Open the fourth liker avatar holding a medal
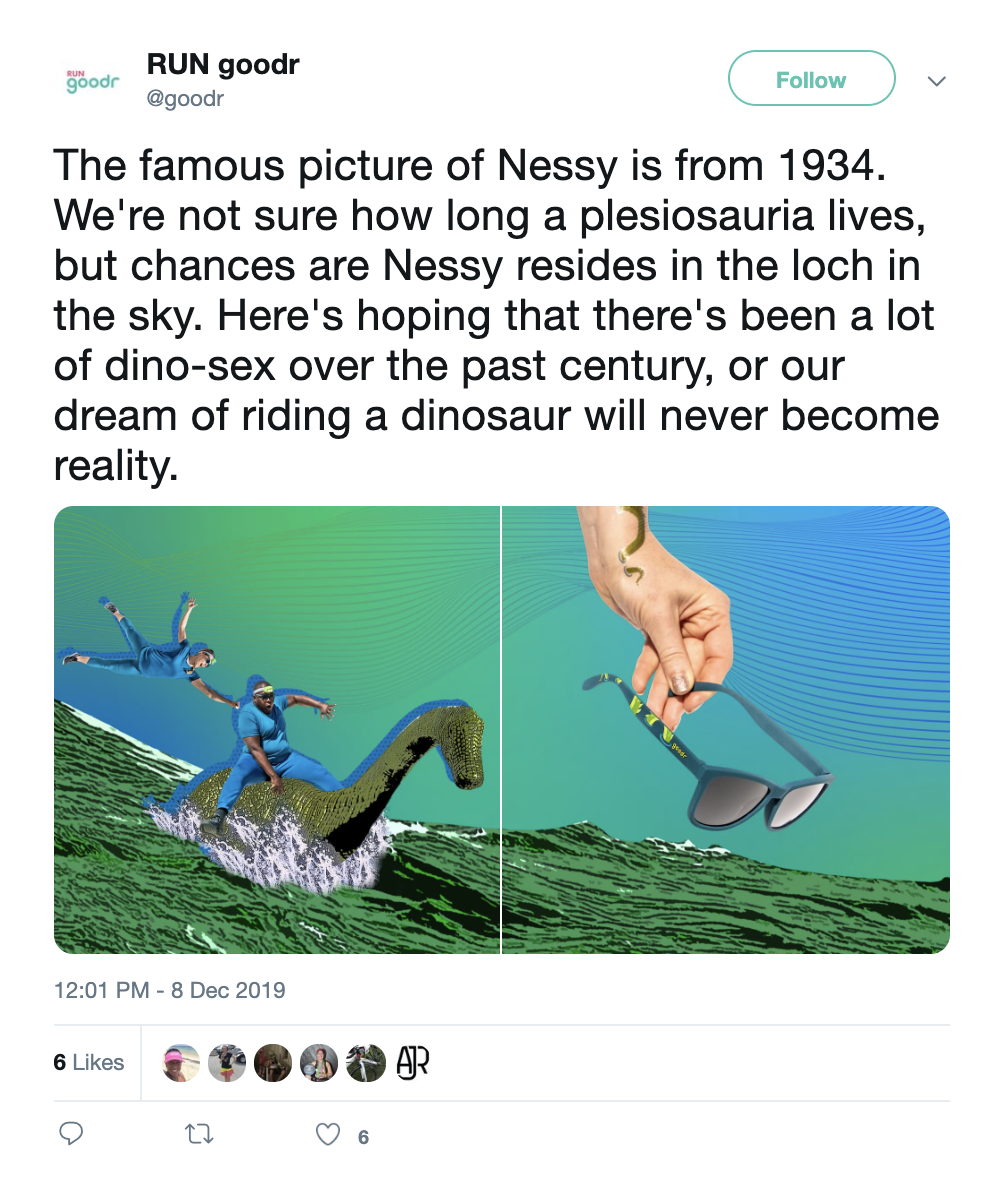The image size is (1004, 1188). [320, 1063]
